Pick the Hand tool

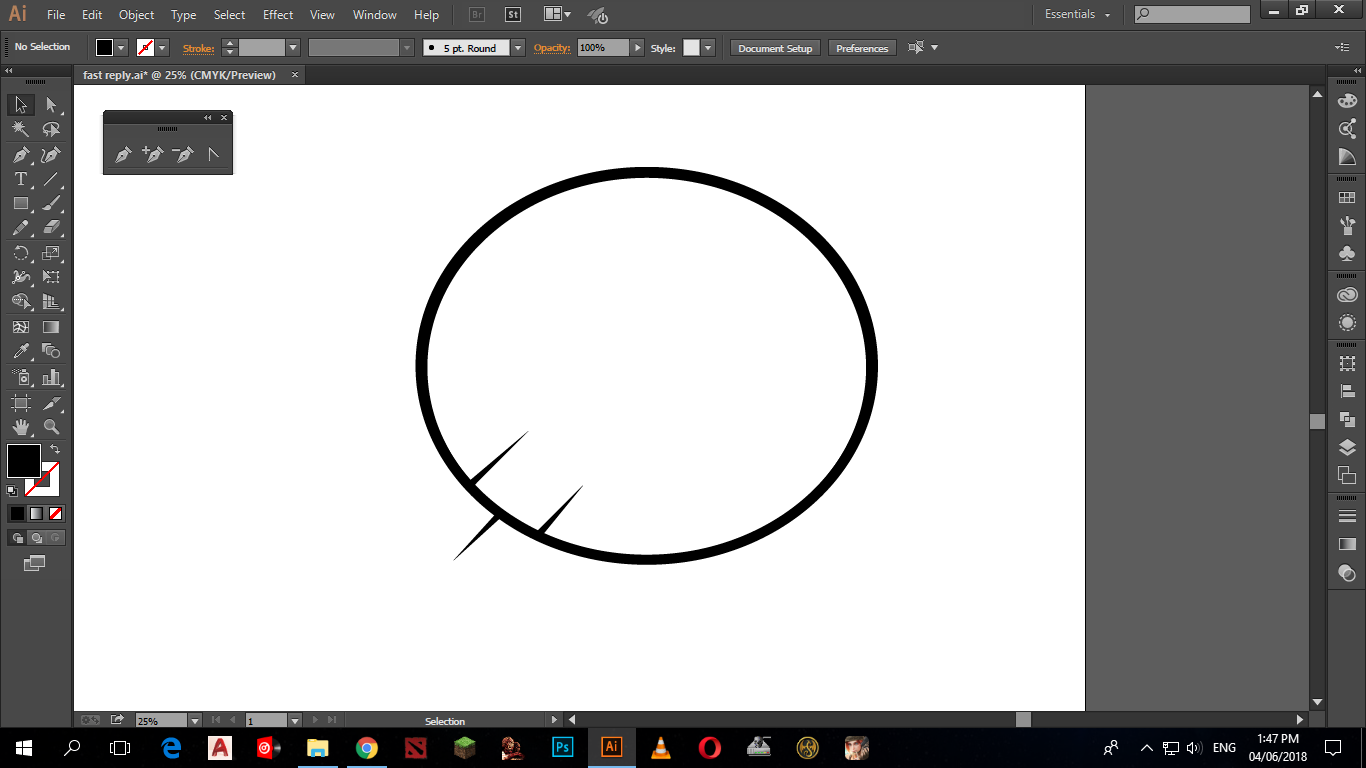(x=20, y=427)
